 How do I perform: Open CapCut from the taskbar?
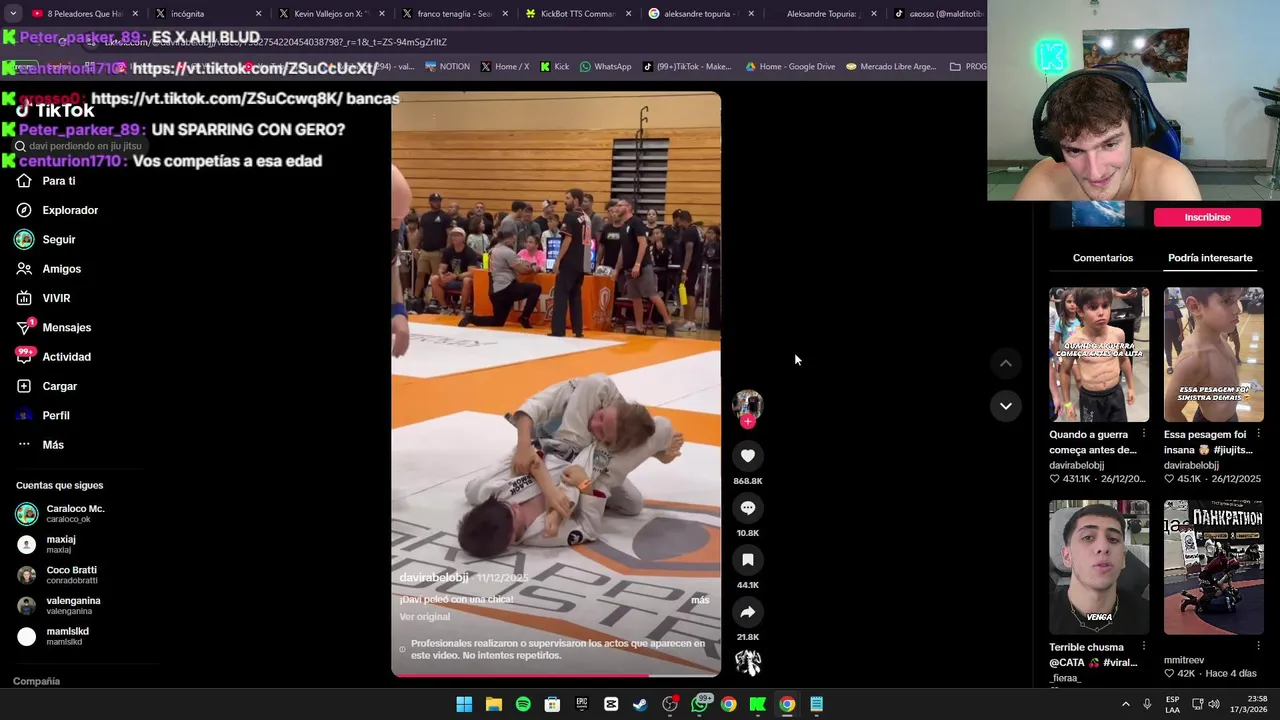pos(611,704)
